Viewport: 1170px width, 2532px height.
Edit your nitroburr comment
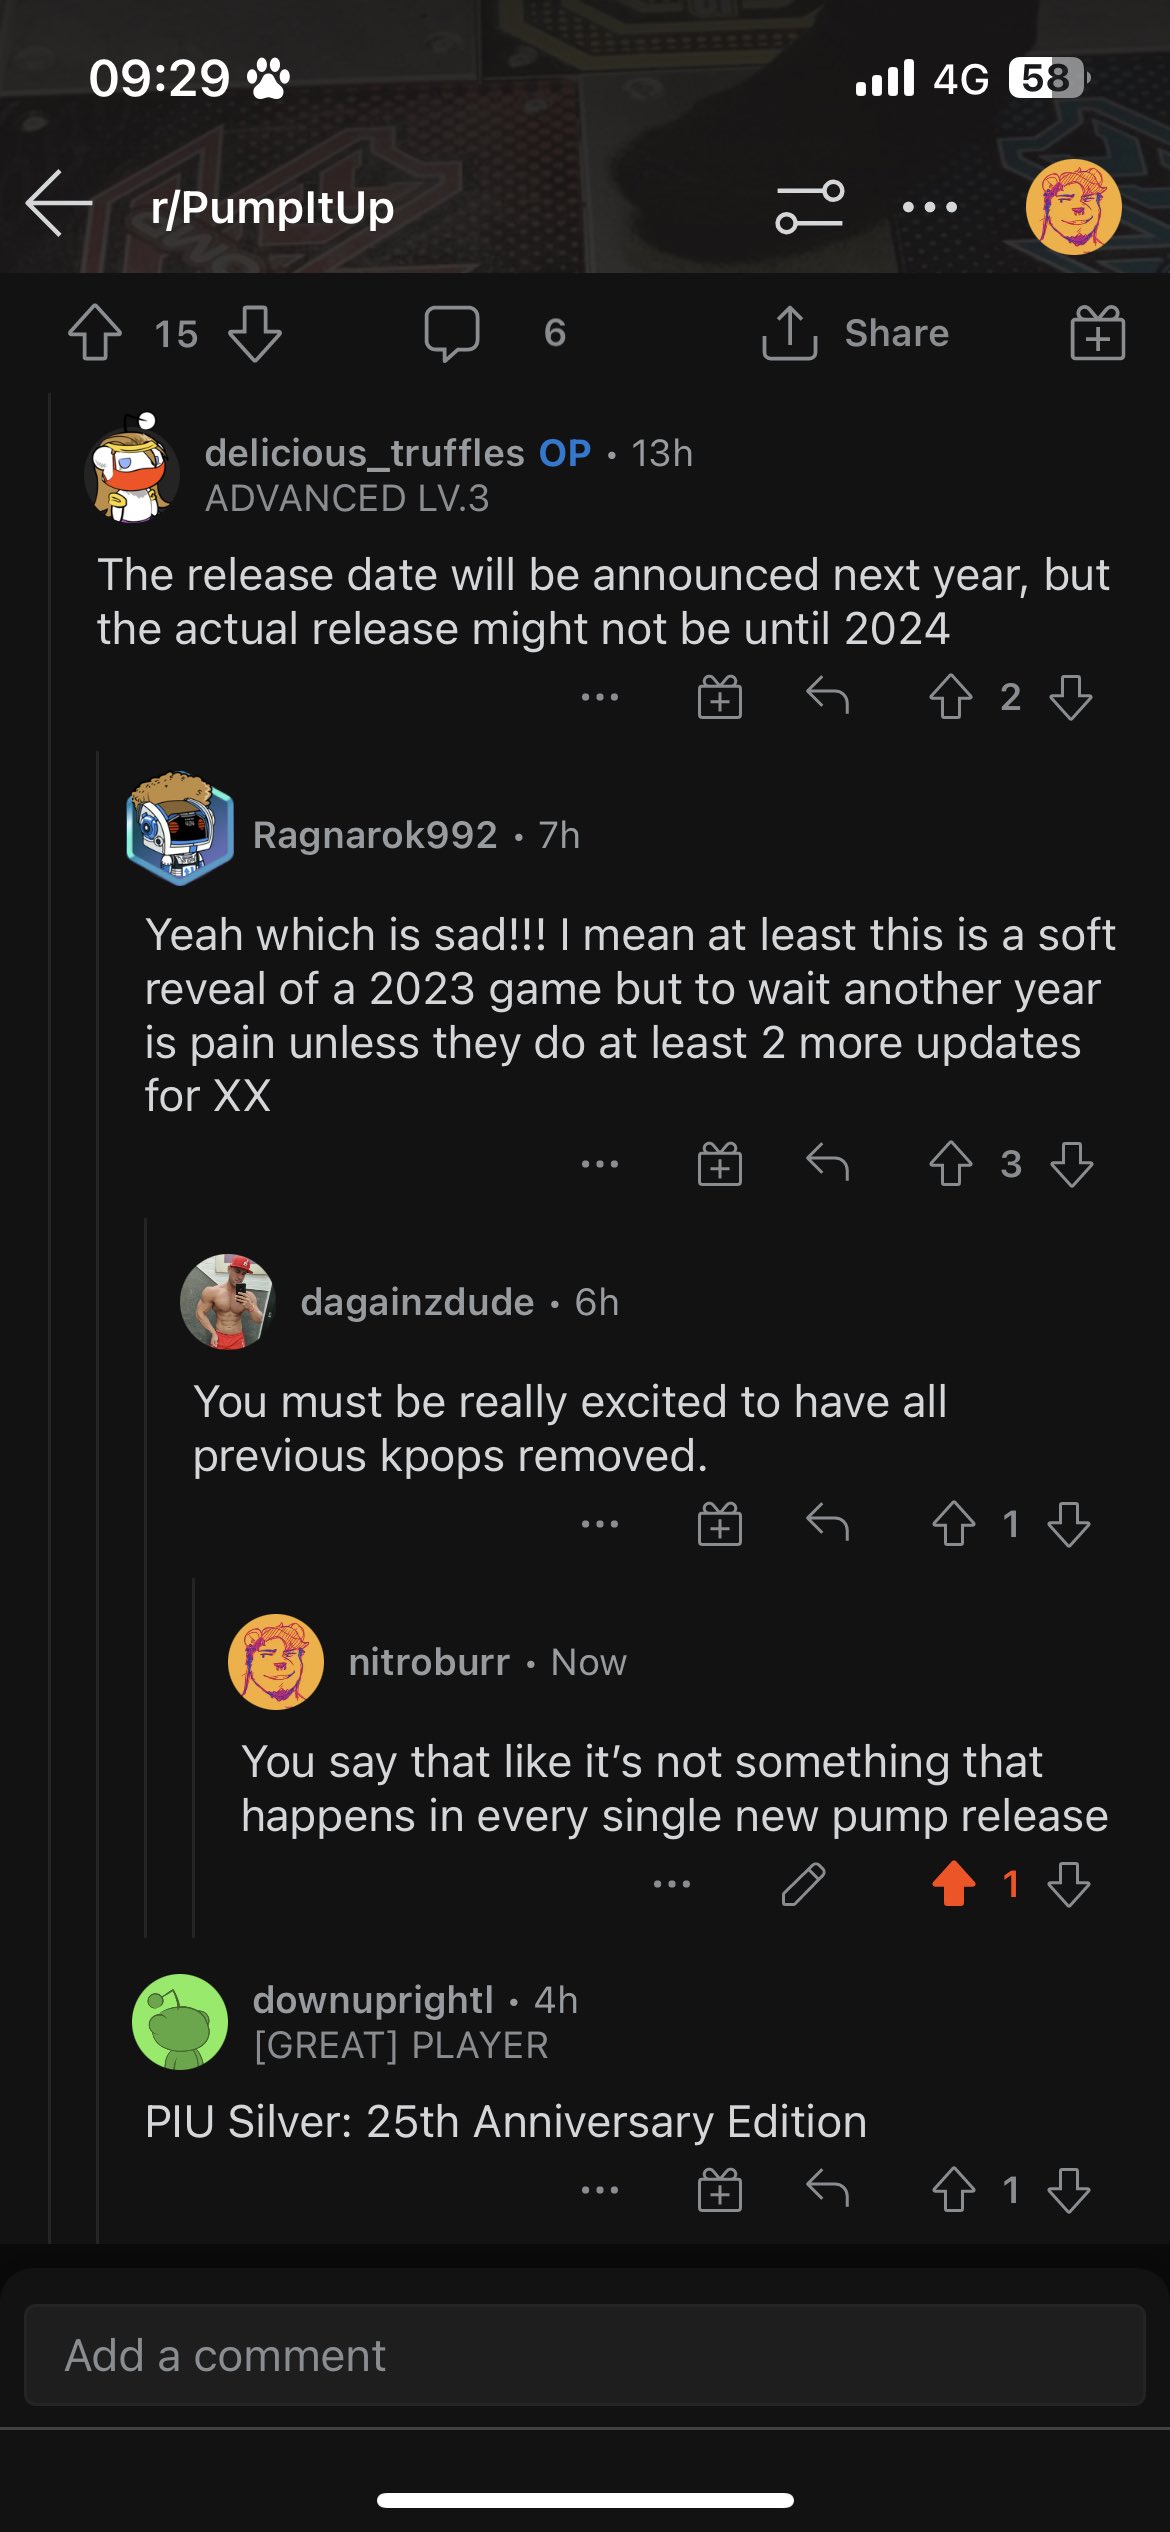[x=803, y=1884]
